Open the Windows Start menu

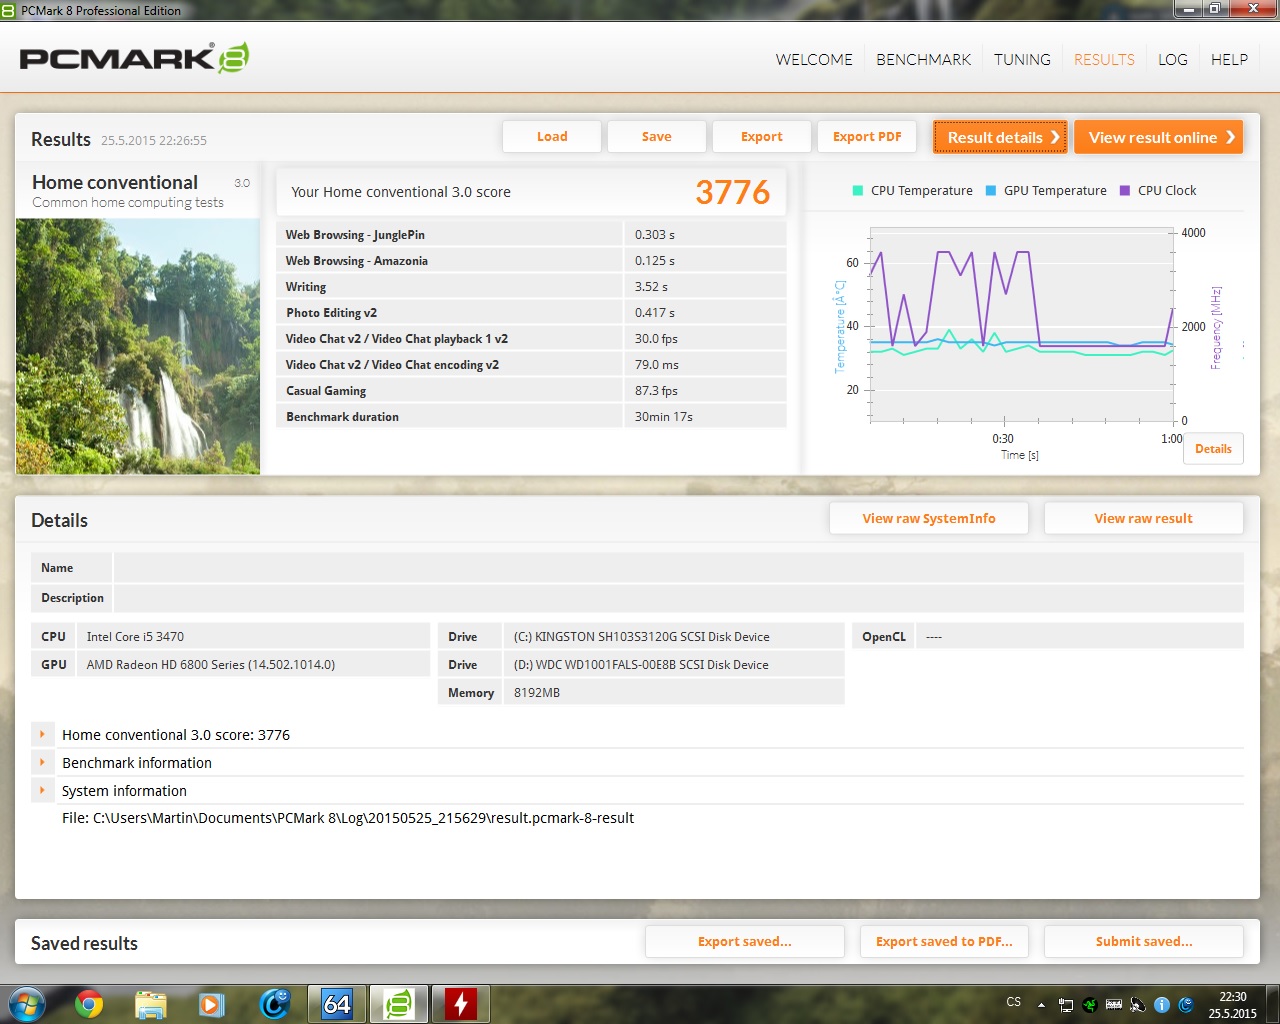click(x=26, y=1003)
